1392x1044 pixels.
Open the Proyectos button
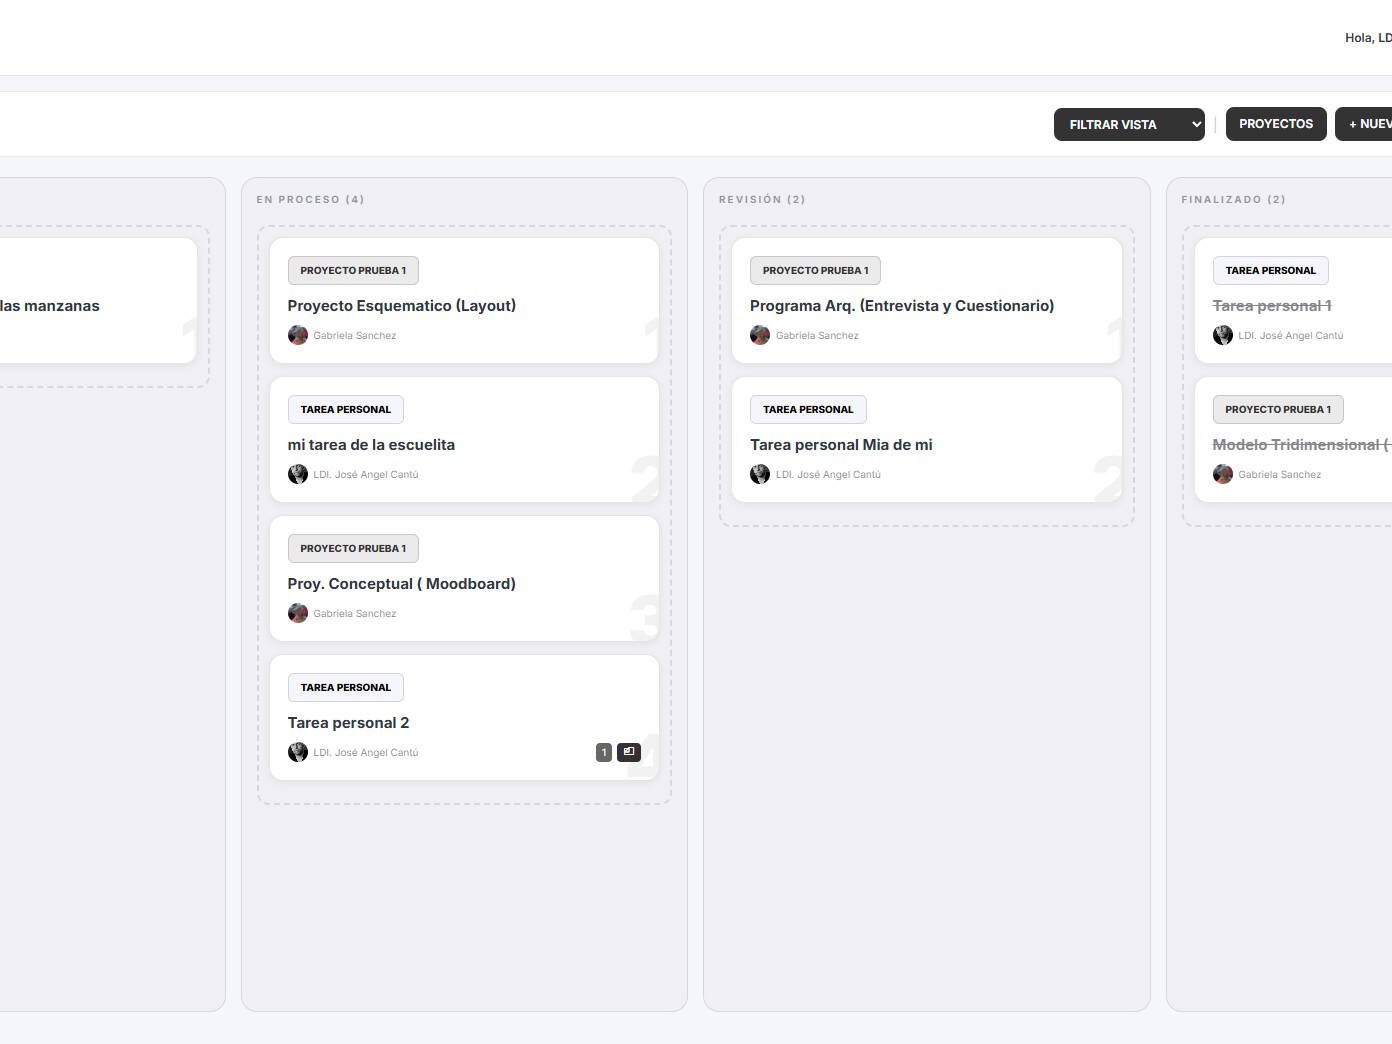click(1276, 124)
